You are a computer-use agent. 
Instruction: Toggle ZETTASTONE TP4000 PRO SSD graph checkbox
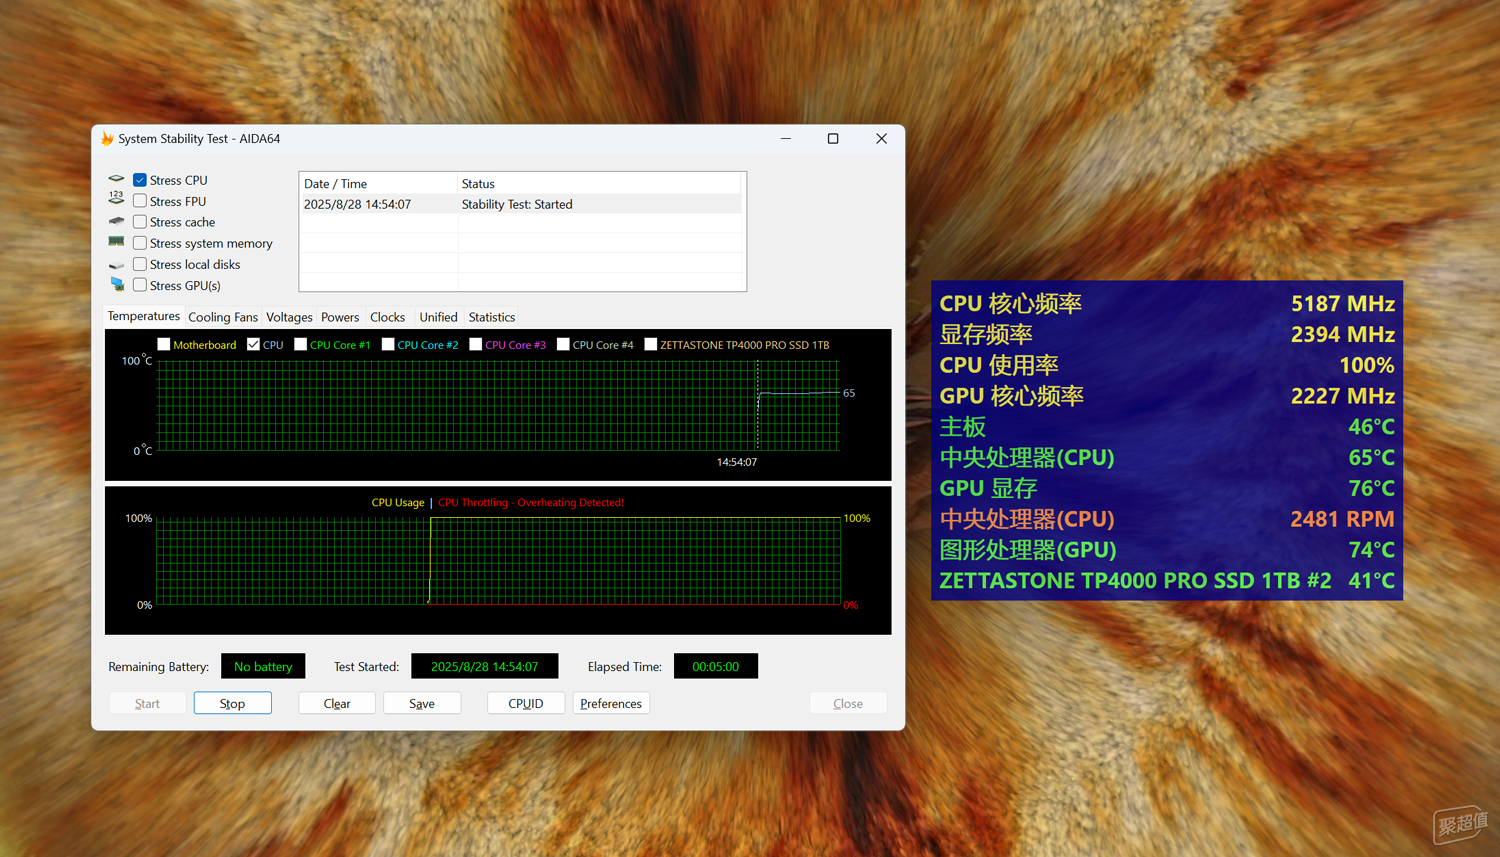pyautogui.click(x=651, y=344)
